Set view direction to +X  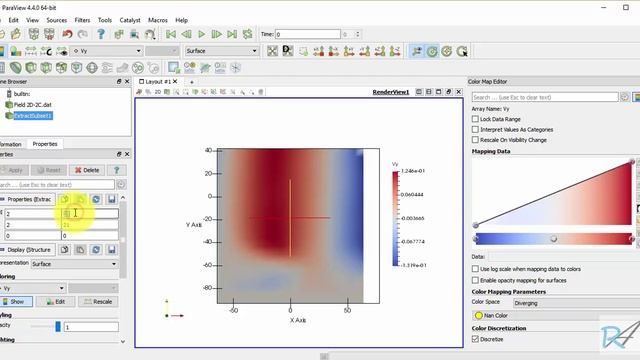(x=318, y=51)
